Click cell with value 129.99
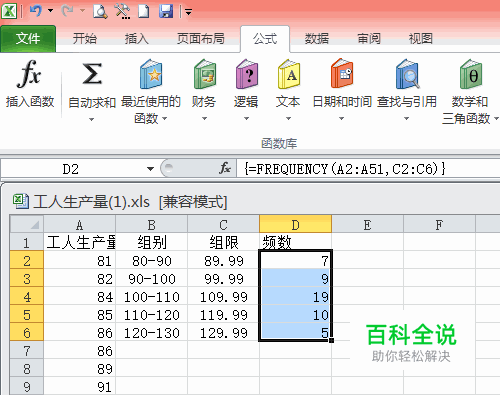500x395 pixels. [x=223, y=332]
